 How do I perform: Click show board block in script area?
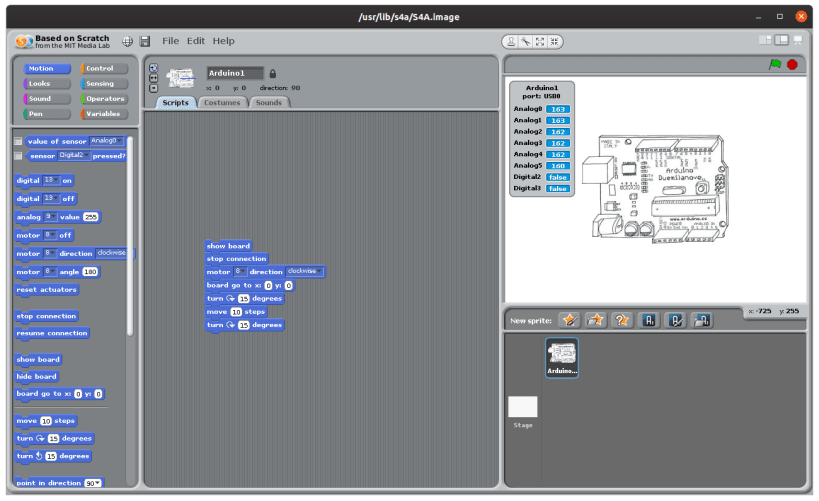click(x=228, y=246)
